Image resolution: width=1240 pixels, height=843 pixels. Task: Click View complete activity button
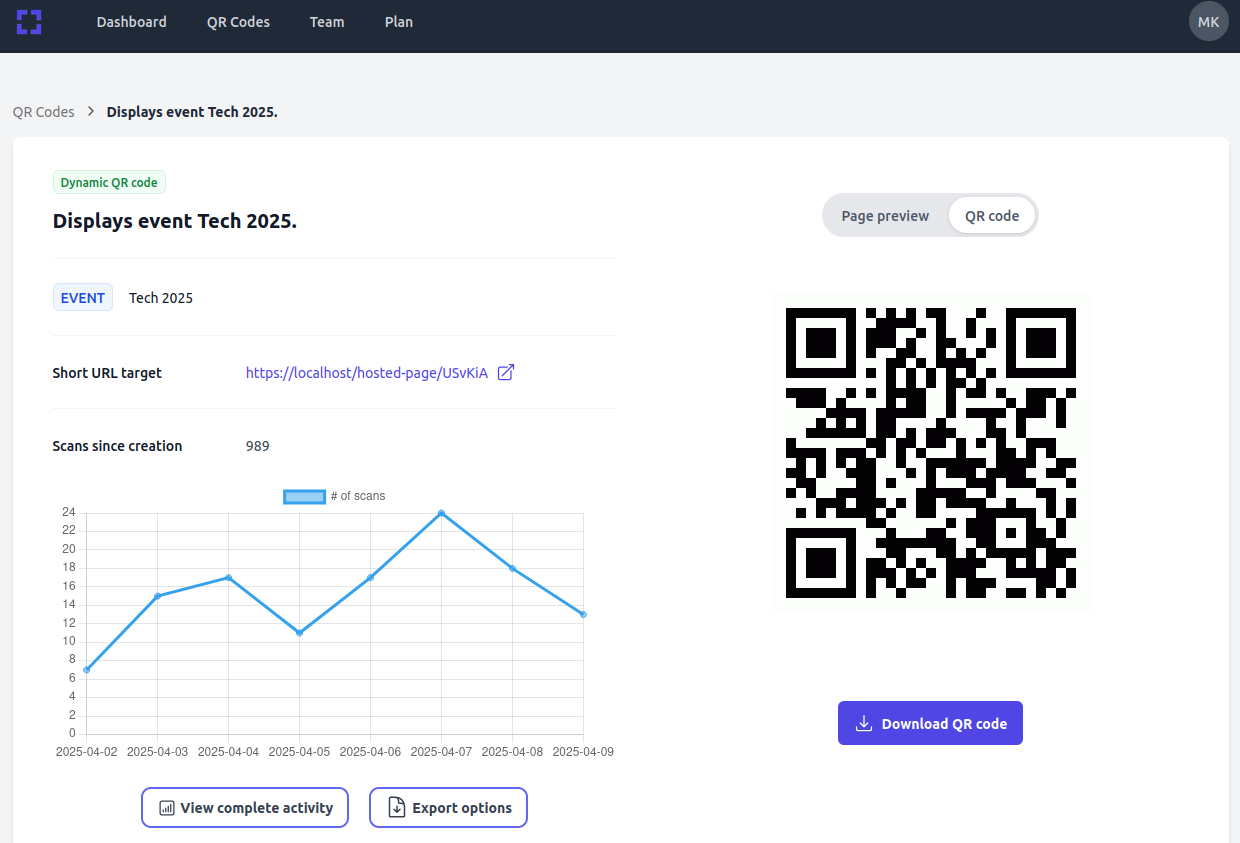pyautogui.click(x=245, y=808)
